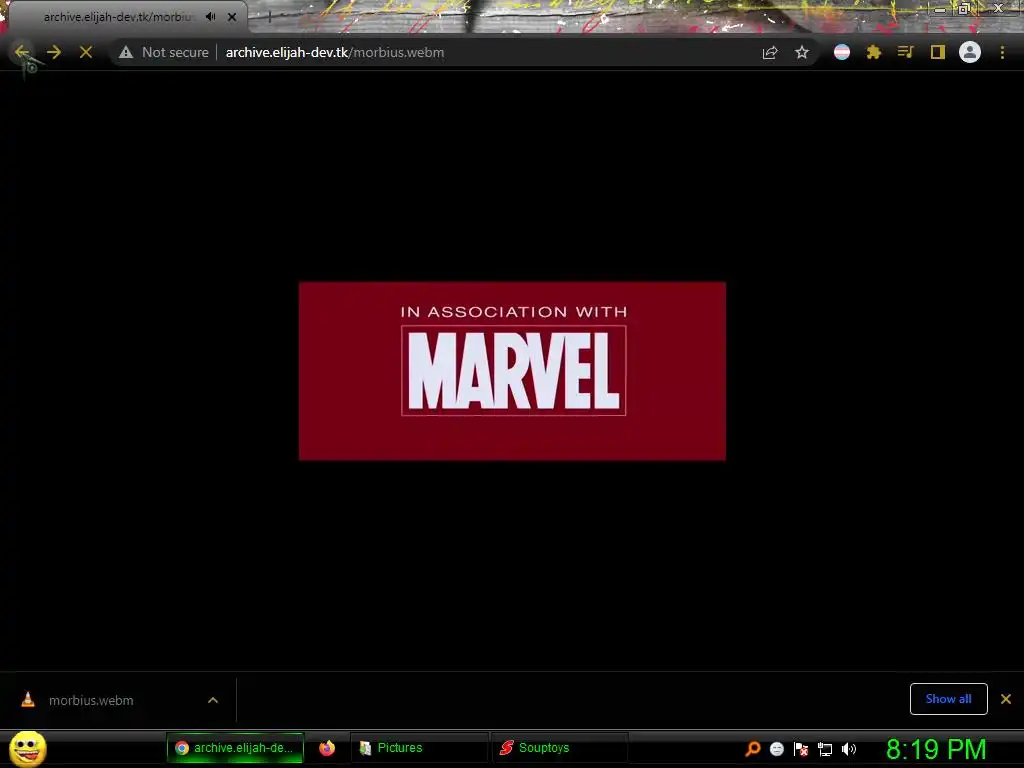This screenshot has height=768, width=1024.
Task: Open the flag action center tray icon
Action: [801, 749]
